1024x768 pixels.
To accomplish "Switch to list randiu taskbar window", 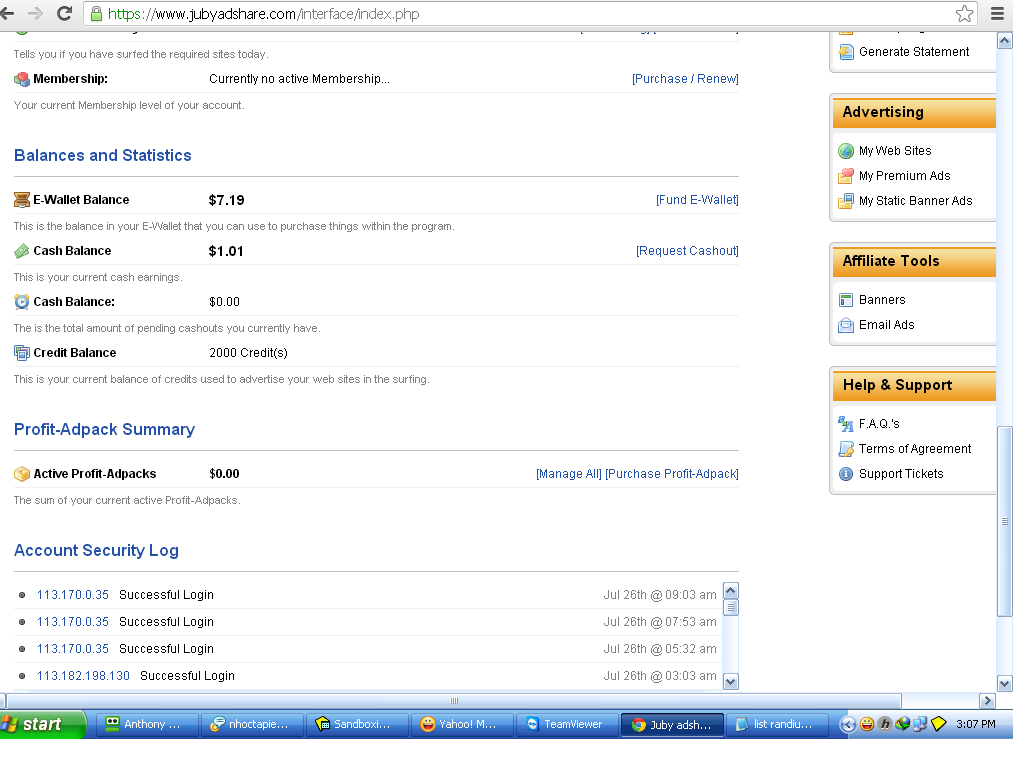I will (777, 724).
